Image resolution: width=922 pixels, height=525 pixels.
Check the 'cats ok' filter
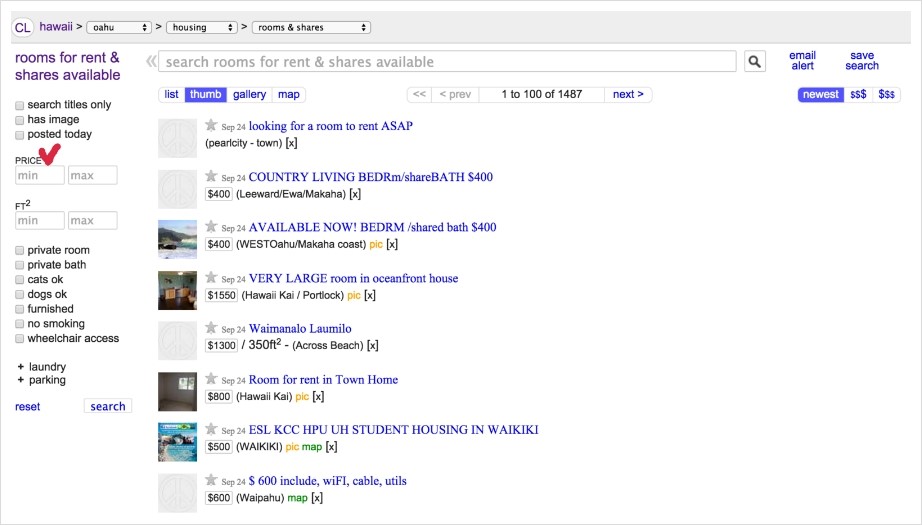[x=20, y=280]
